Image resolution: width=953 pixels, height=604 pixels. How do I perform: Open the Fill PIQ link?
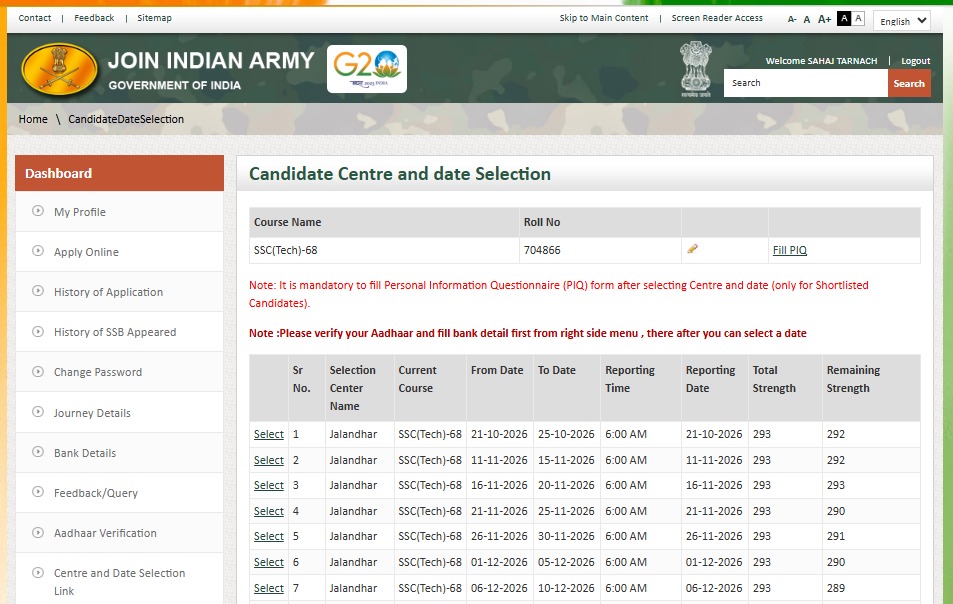click(790, 250)
